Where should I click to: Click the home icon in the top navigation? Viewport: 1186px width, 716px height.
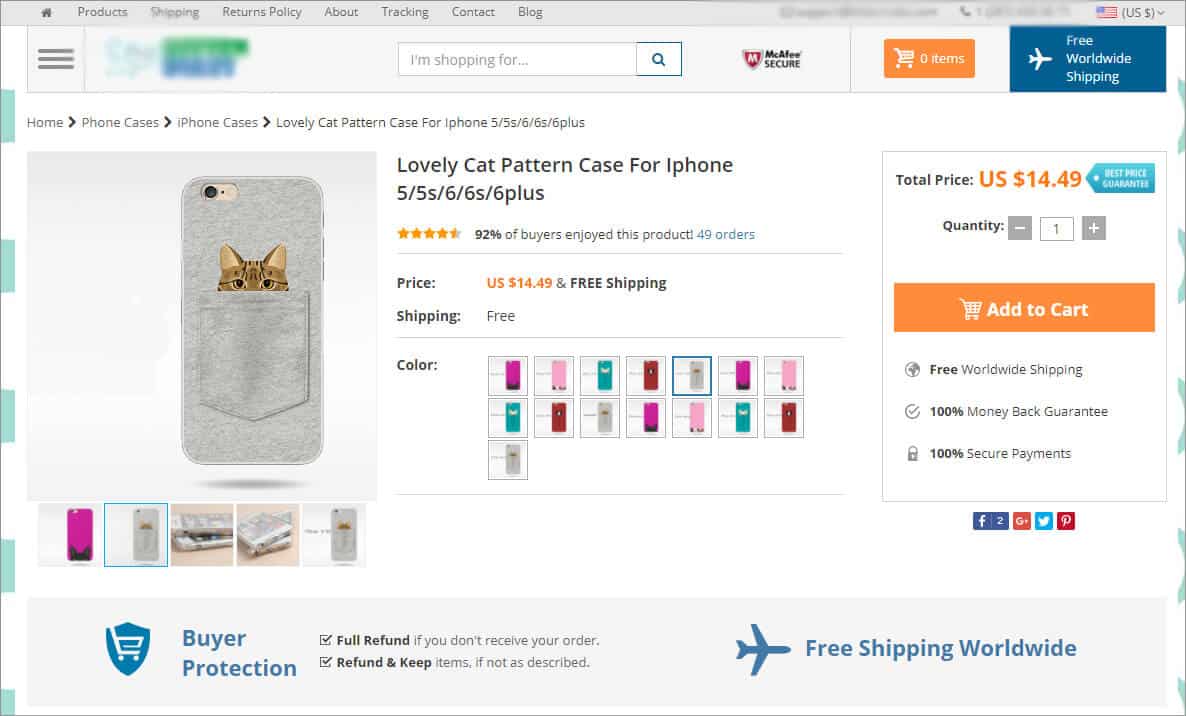coord(46,11)
